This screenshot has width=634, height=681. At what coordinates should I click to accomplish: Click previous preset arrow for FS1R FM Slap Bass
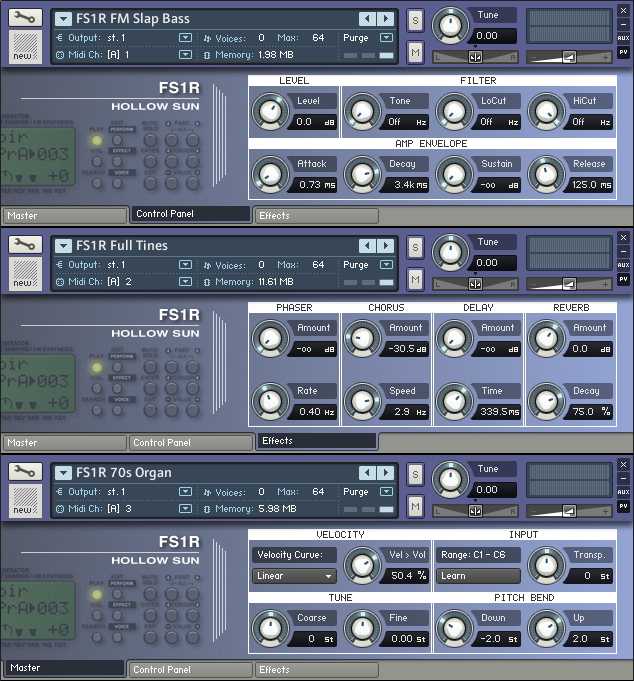(367, 18)
